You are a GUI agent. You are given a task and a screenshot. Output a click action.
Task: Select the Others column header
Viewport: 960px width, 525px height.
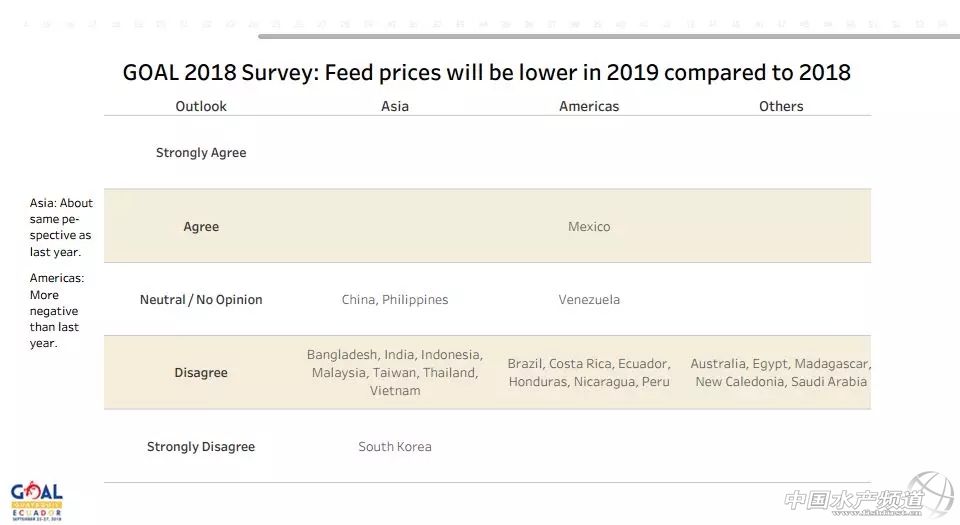[x=781, y=106]
